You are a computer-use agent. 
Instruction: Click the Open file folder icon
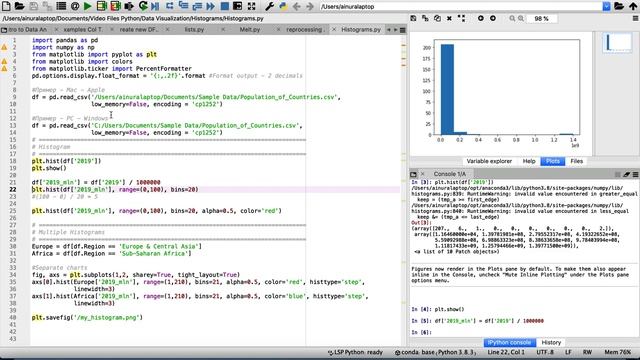click(x=19, y=6)
